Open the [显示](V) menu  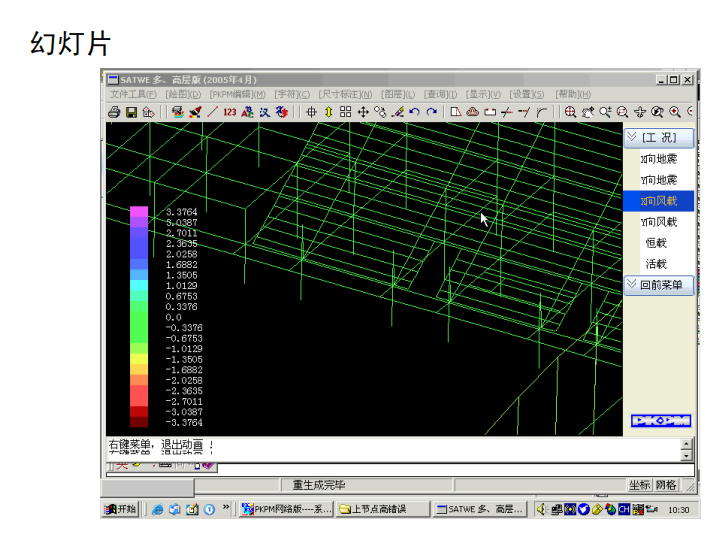tap(483, 94)
